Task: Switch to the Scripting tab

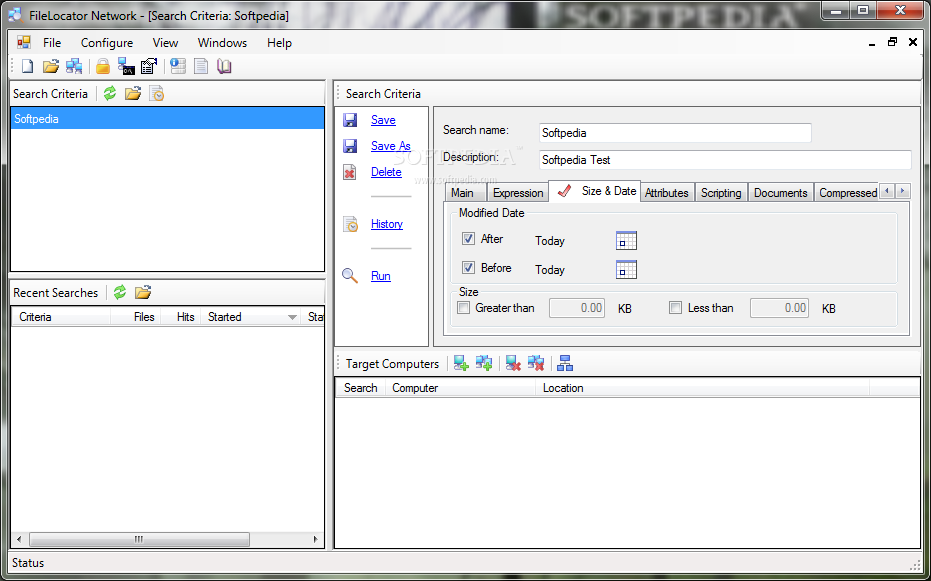Action: pyautogui.click(x=721, y=193)
